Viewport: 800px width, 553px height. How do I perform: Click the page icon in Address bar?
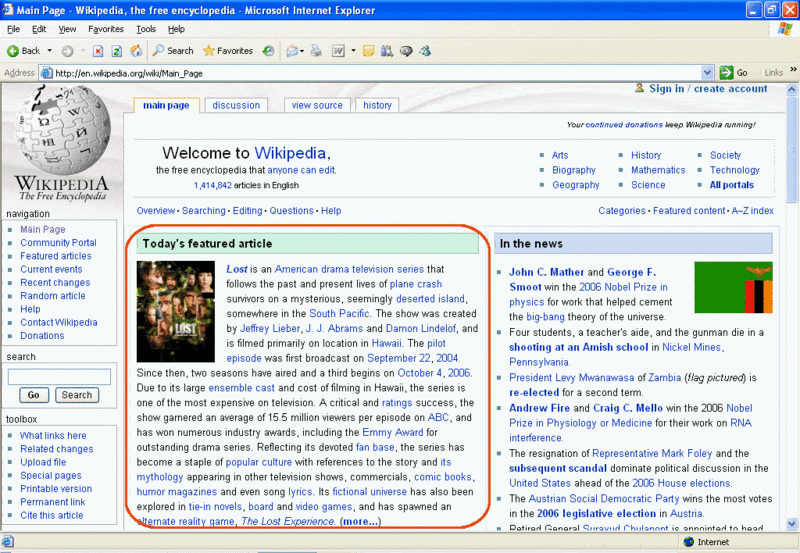tap(46, 73)
